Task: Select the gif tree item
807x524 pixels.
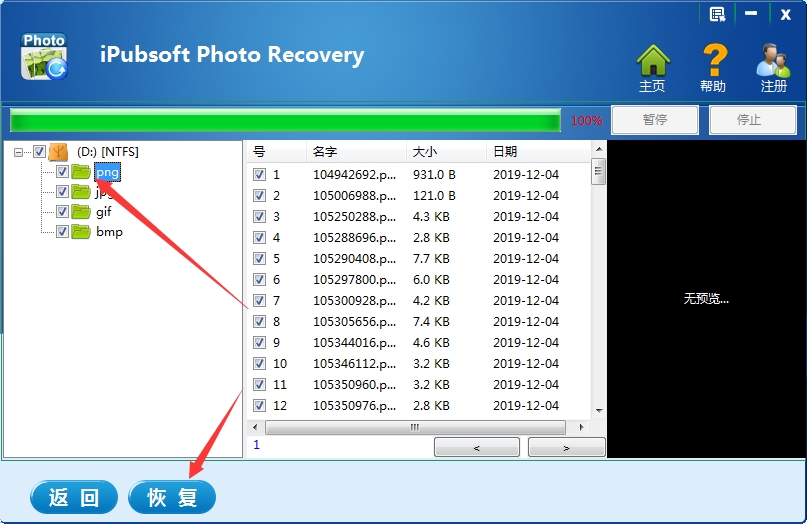Action: coord(103,212)
